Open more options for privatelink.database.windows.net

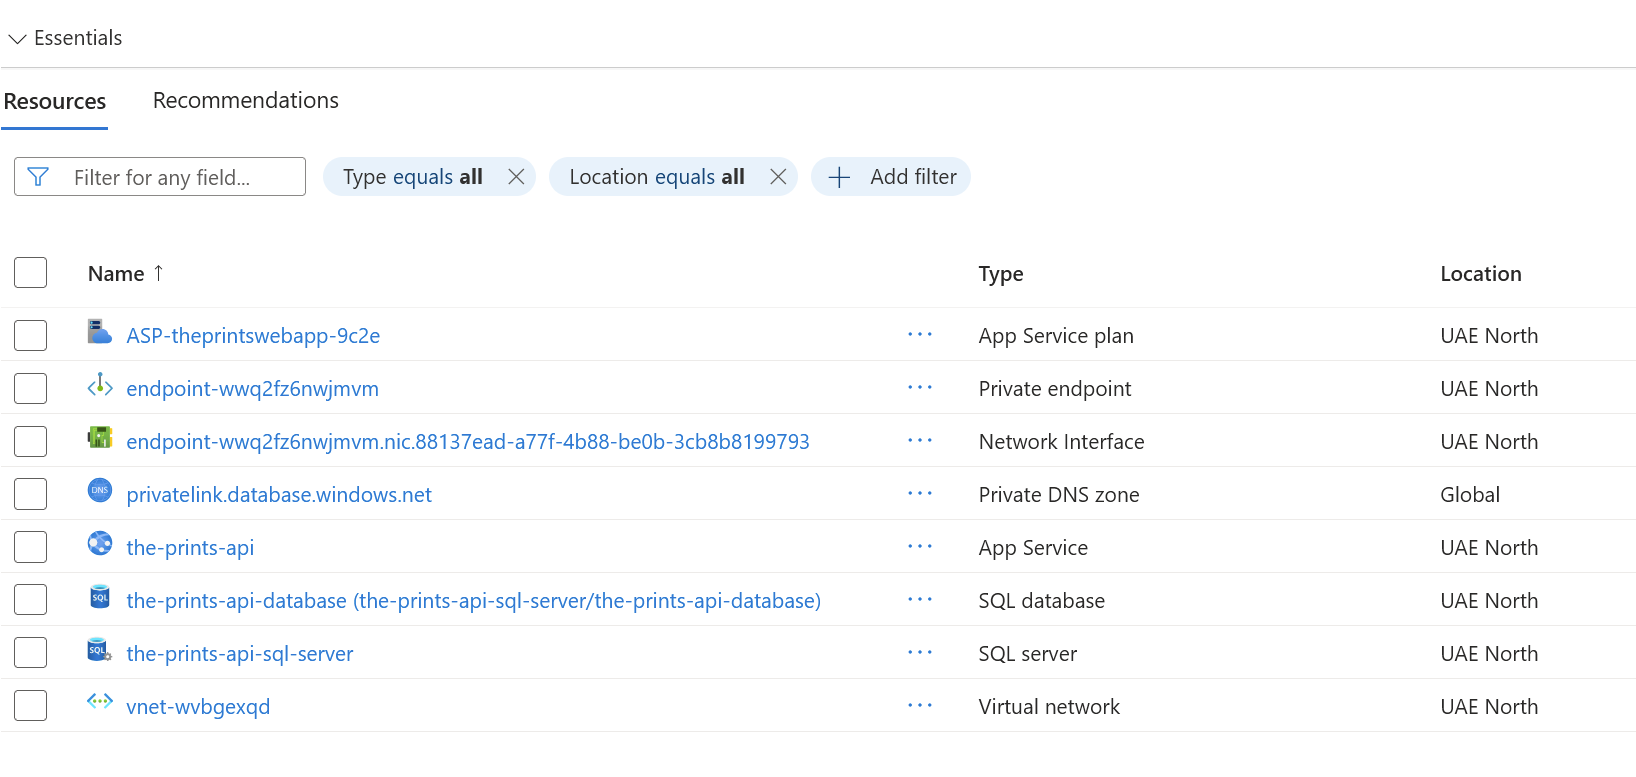point(920,494)
